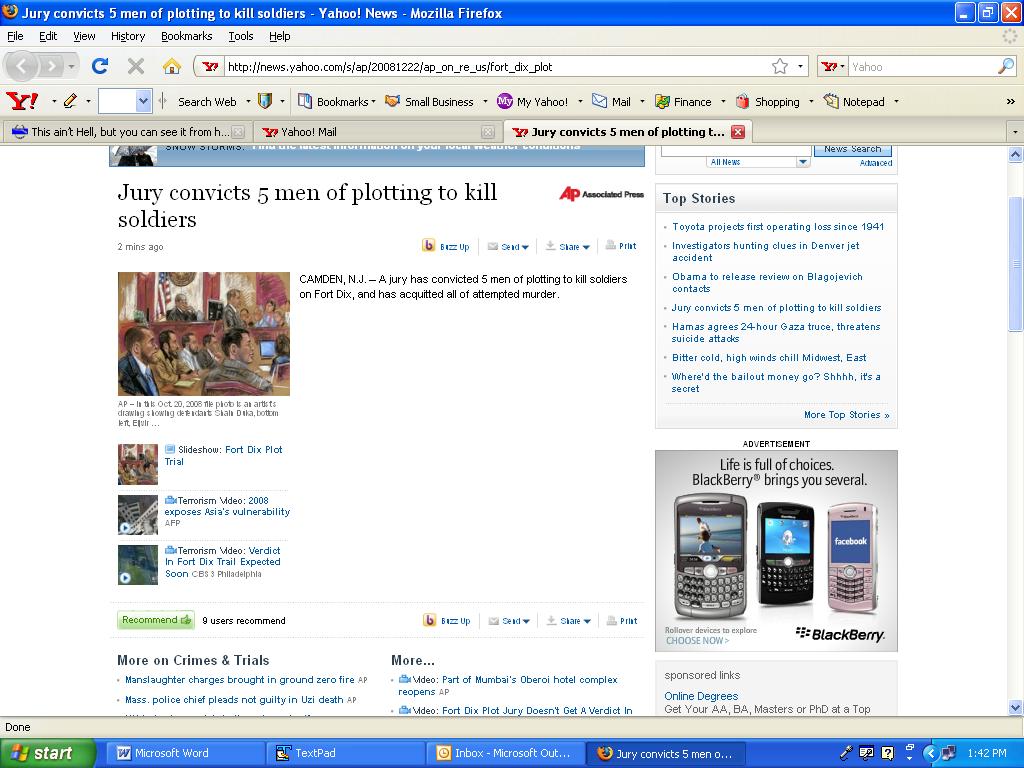The image size is (1024, 768).
Task: Open the Send dropdown above the article
Action: click(509, 246)
